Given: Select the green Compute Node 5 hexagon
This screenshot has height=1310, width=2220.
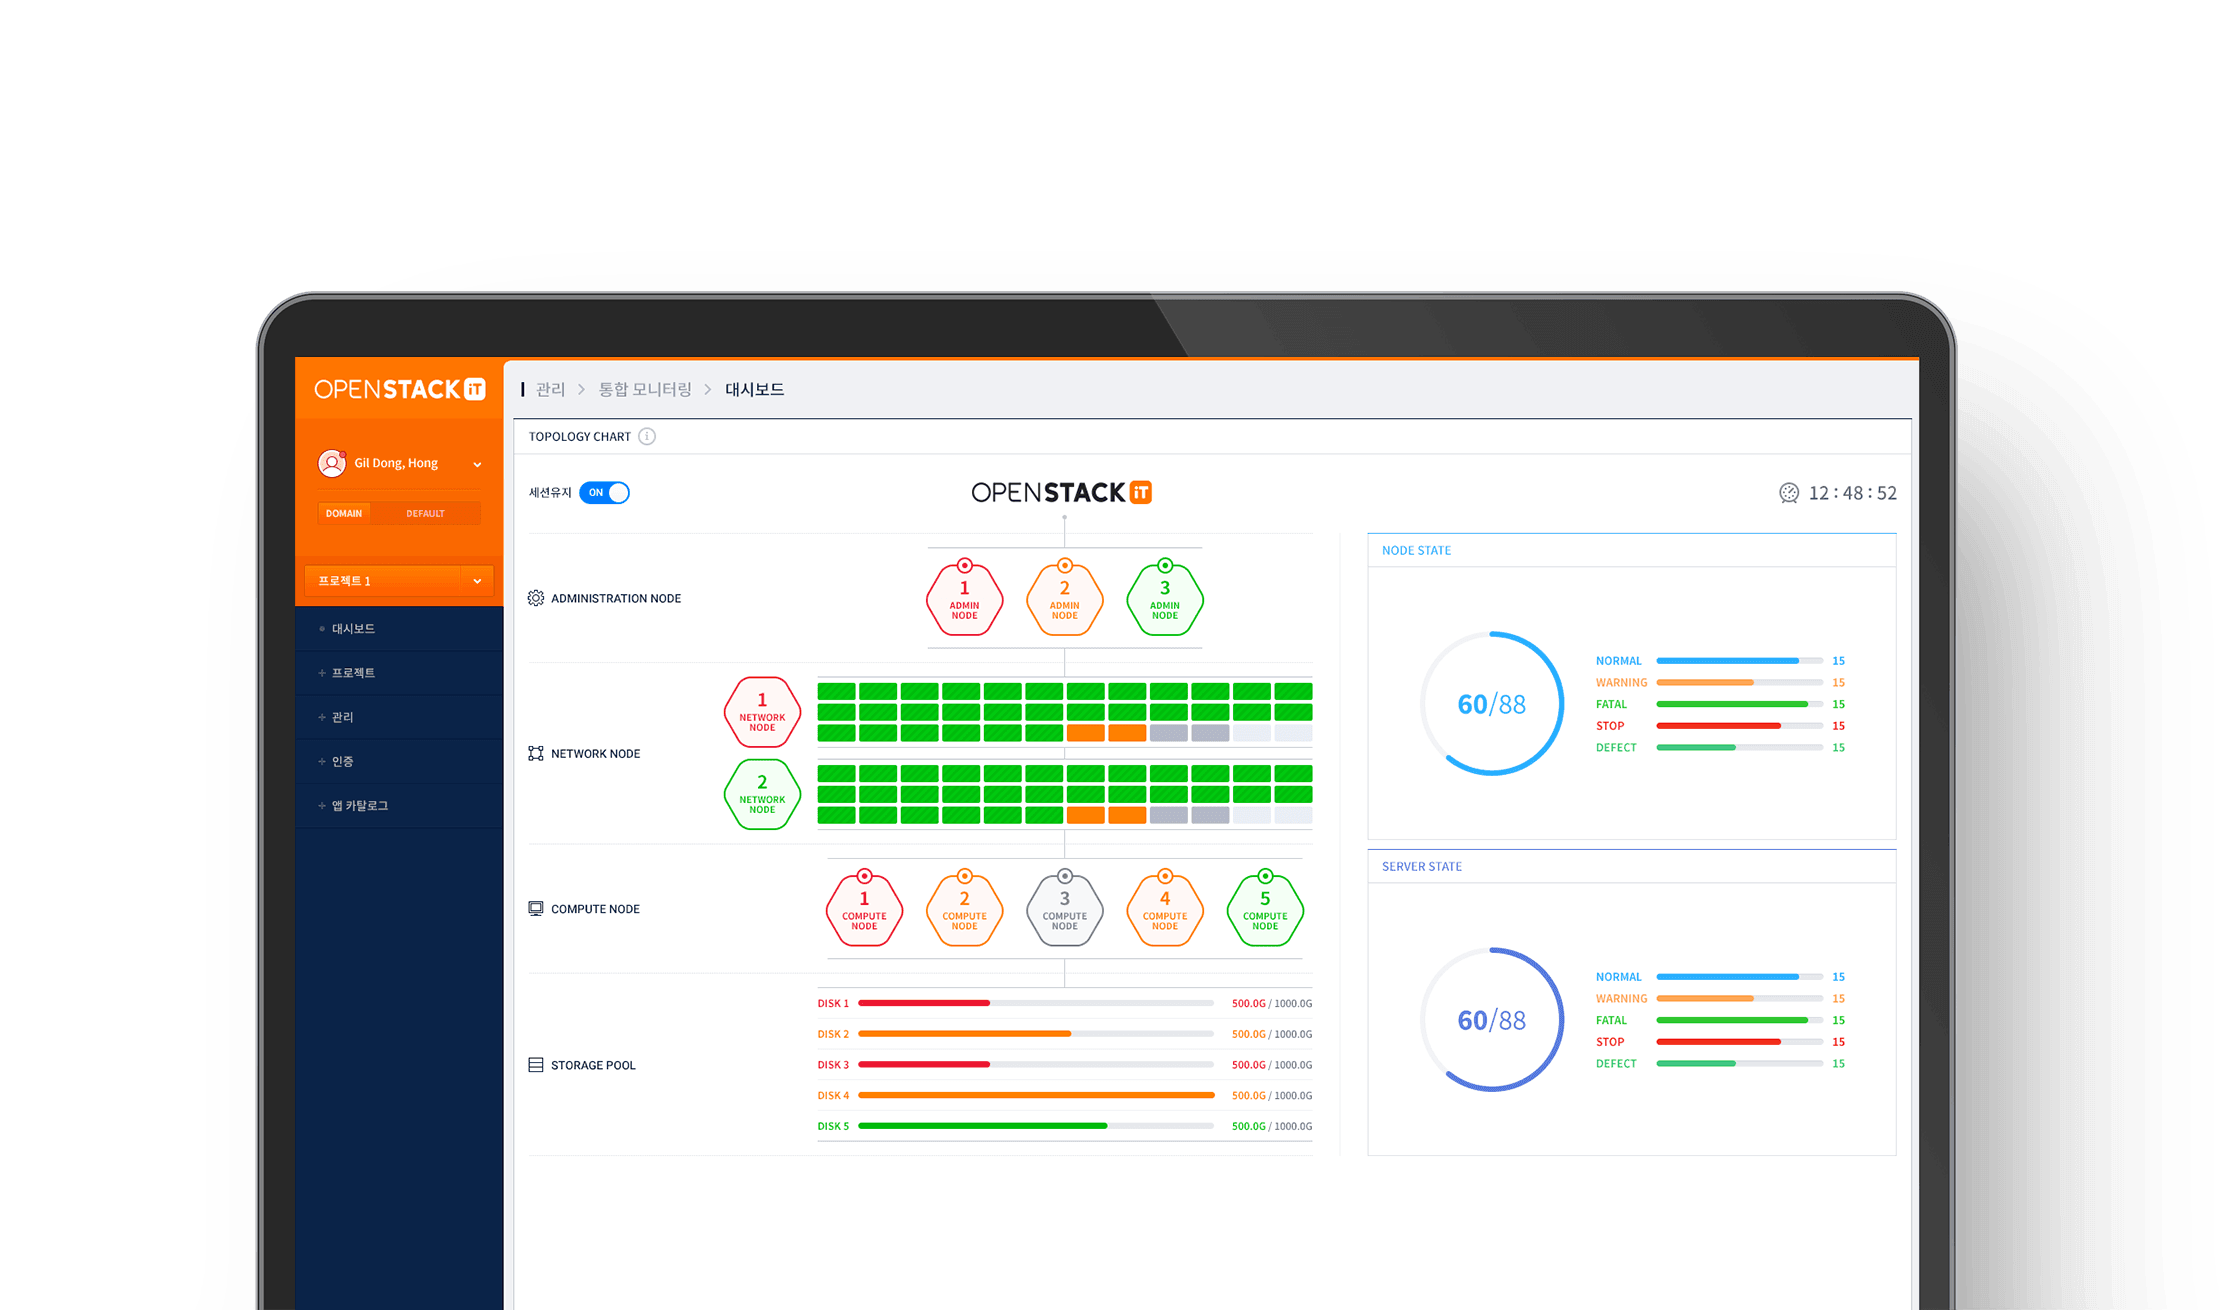Looking at the screenshot, I should (x=1265, y=911).
